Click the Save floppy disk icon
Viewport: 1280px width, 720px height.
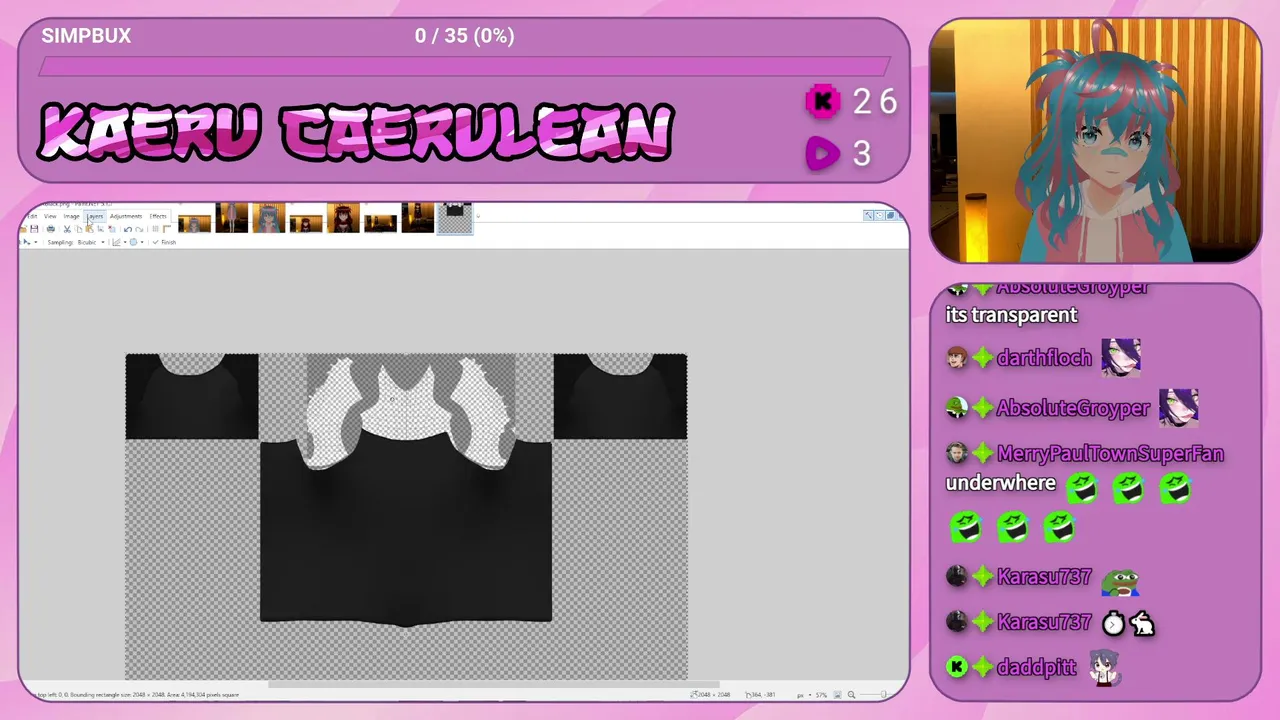click(34, 229)
